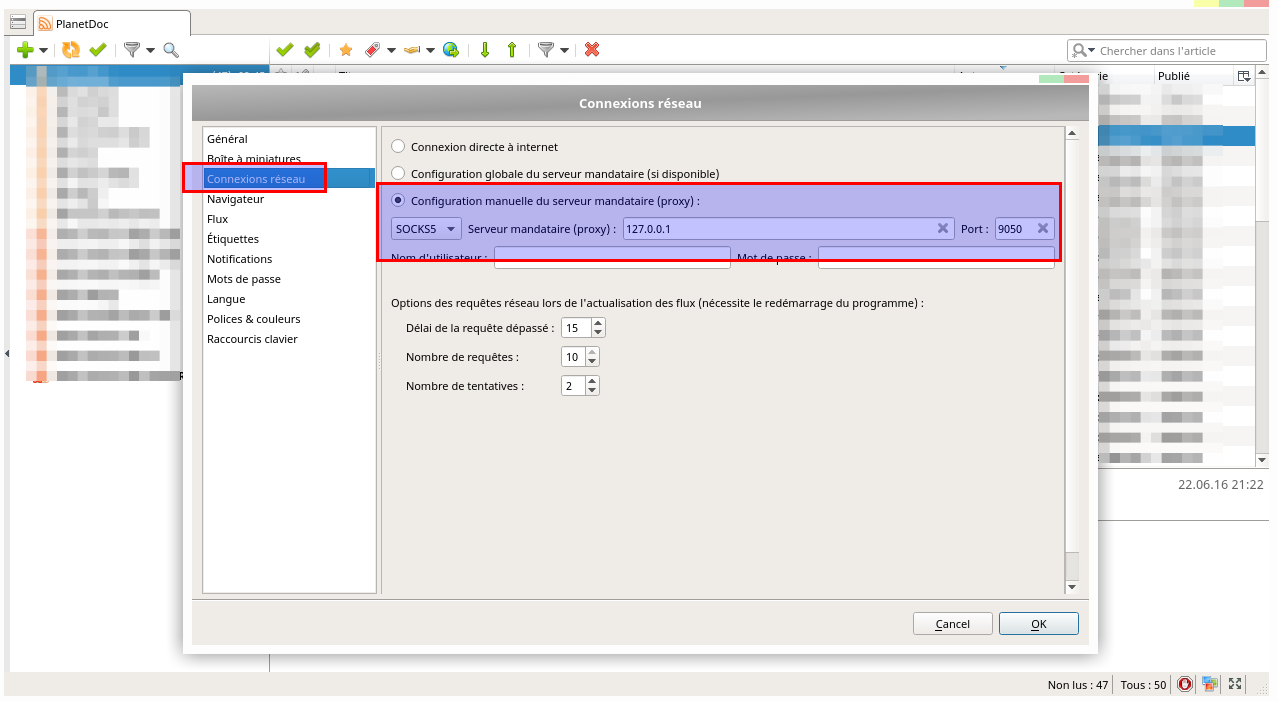
Task: Clear the proxy server field with its X
Action: click(942, 229)
